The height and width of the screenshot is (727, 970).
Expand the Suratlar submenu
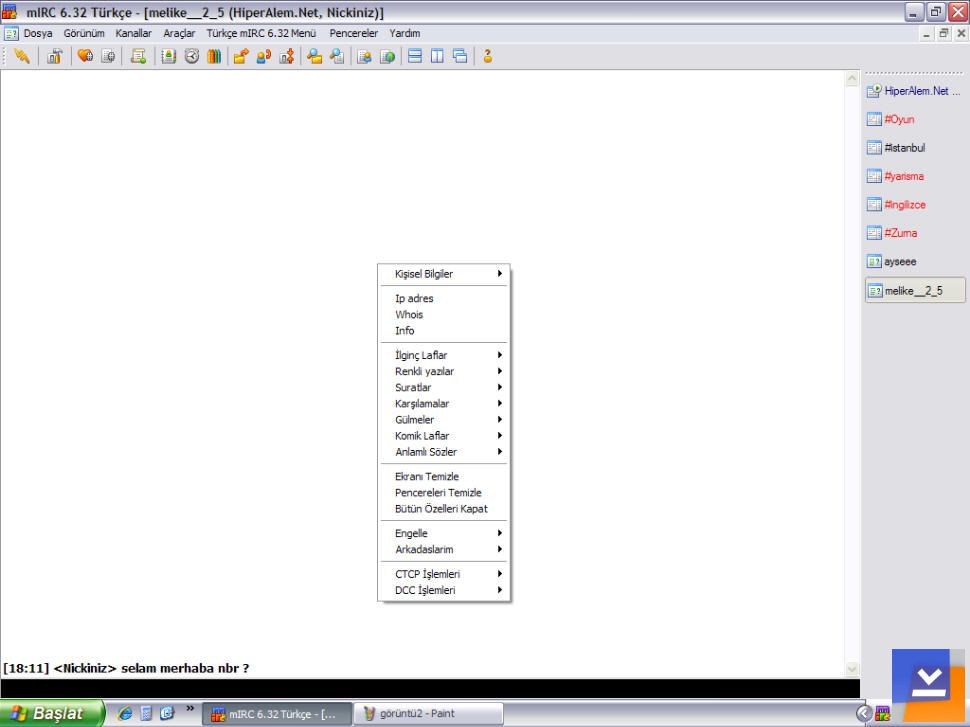tap(444, 387)
